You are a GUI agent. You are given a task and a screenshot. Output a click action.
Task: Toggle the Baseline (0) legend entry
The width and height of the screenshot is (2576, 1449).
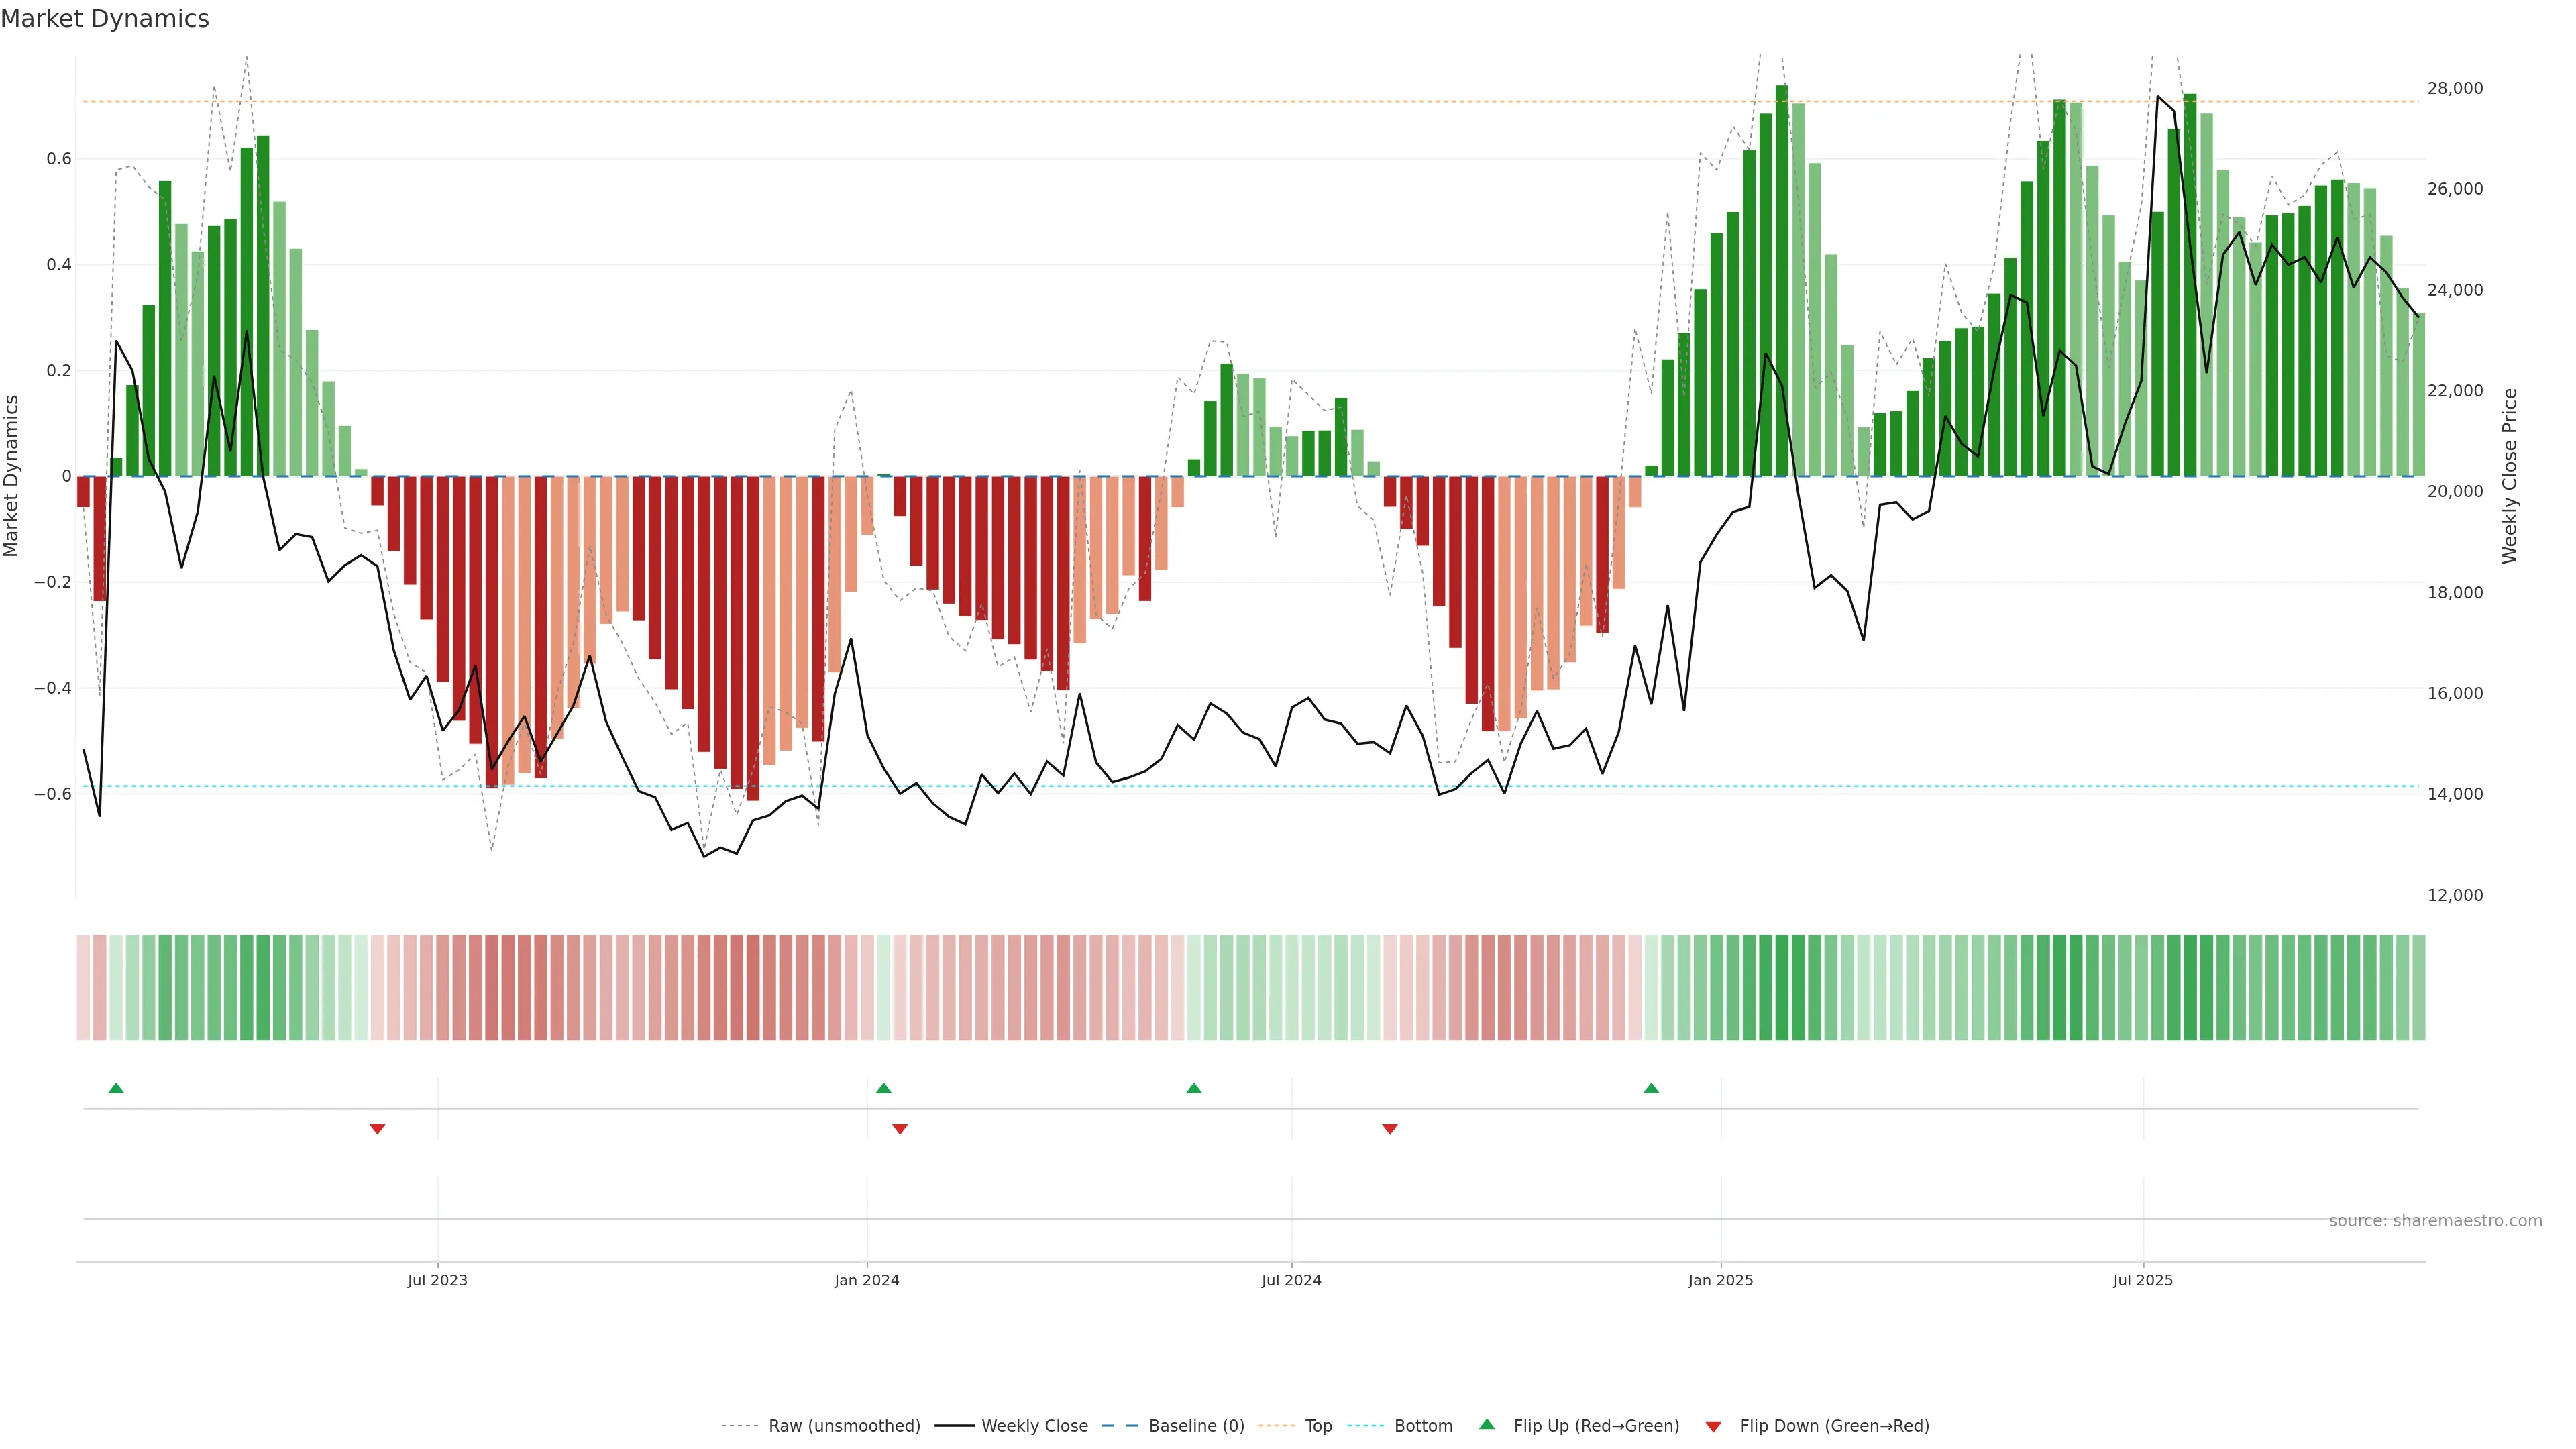point(1196,1426)
